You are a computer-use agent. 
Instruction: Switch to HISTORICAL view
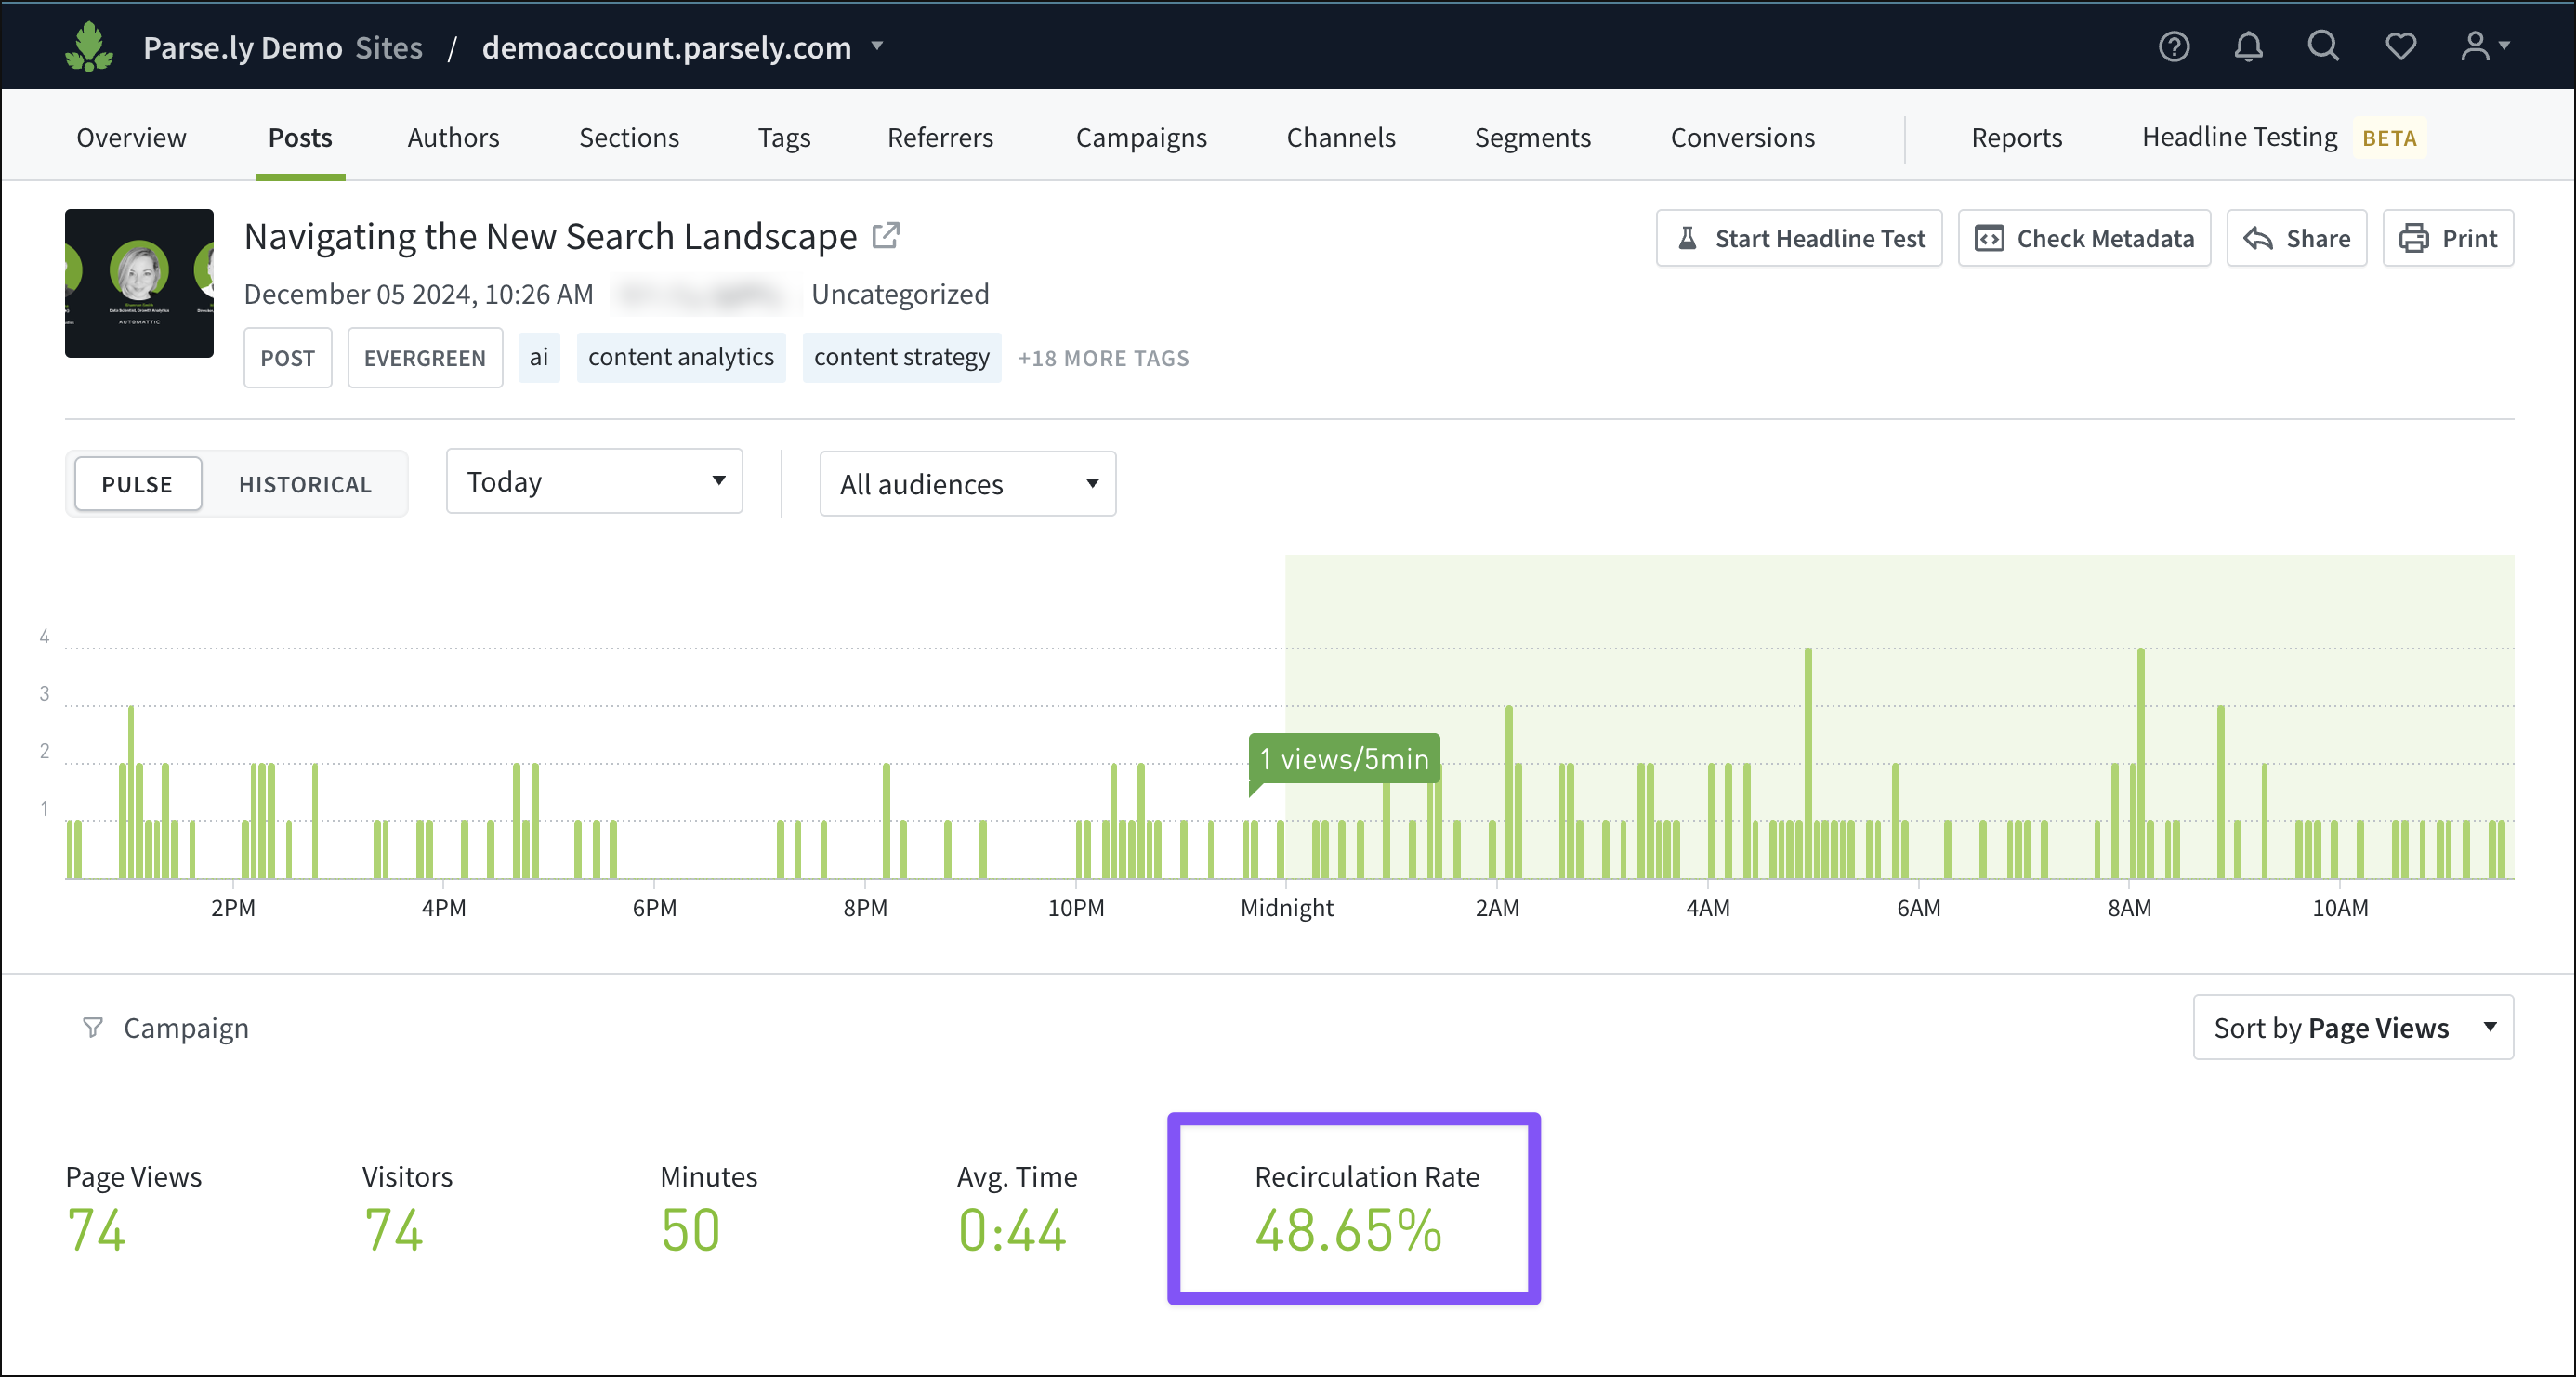[305, 484]
